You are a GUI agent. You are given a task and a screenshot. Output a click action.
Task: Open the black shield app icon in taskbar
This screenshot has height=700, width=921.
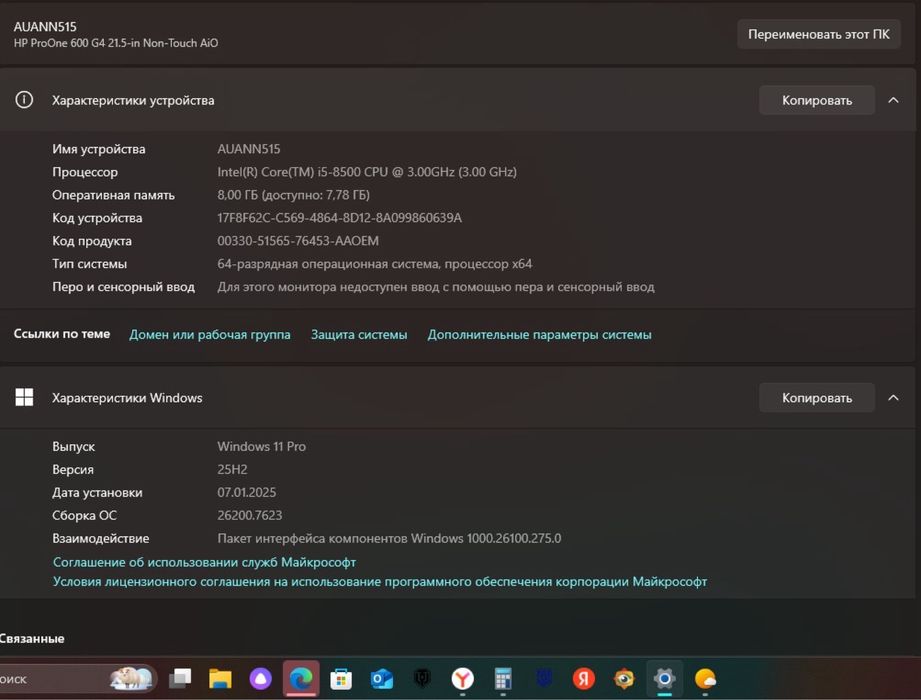(422, 679)
